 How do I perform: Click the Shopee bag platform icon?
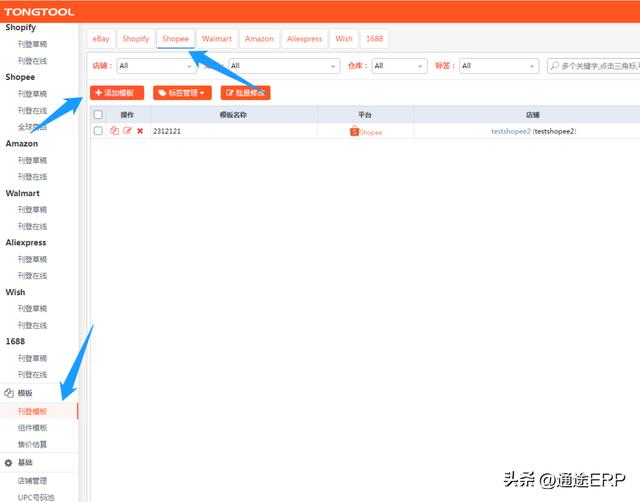[354, 131]
